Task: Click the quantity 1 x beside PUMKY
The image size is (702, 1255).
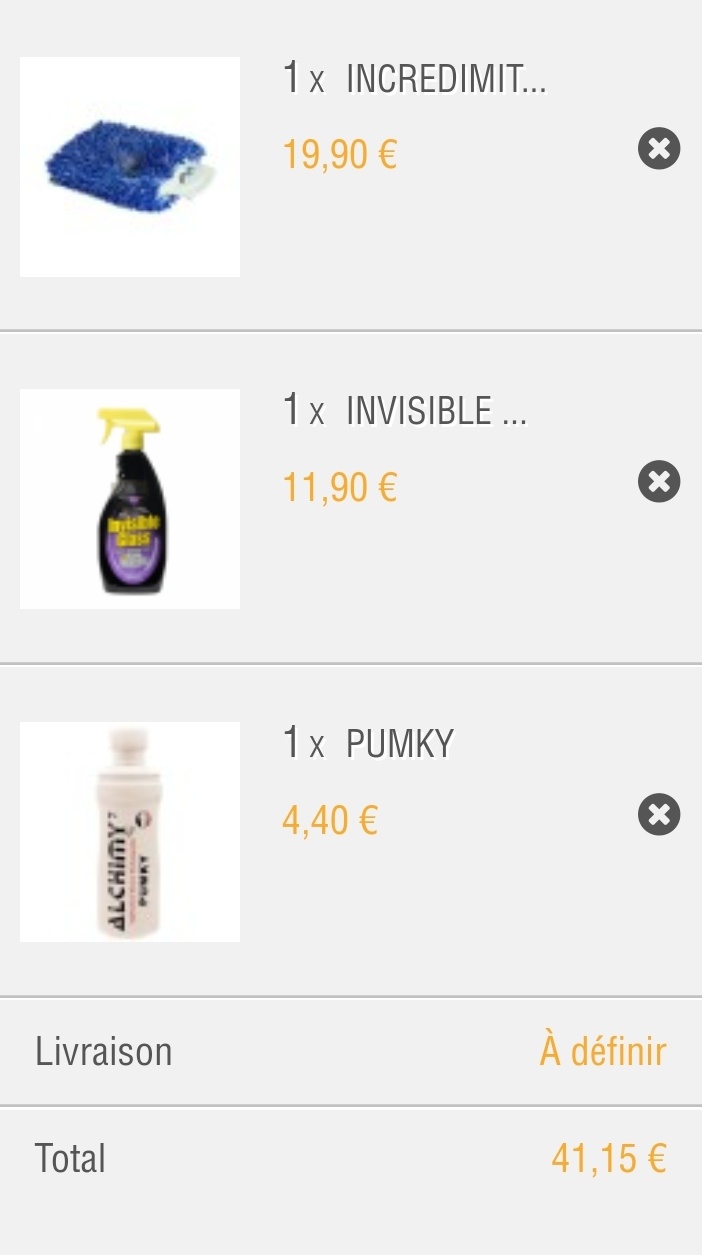Action: (x=304, y=744)
